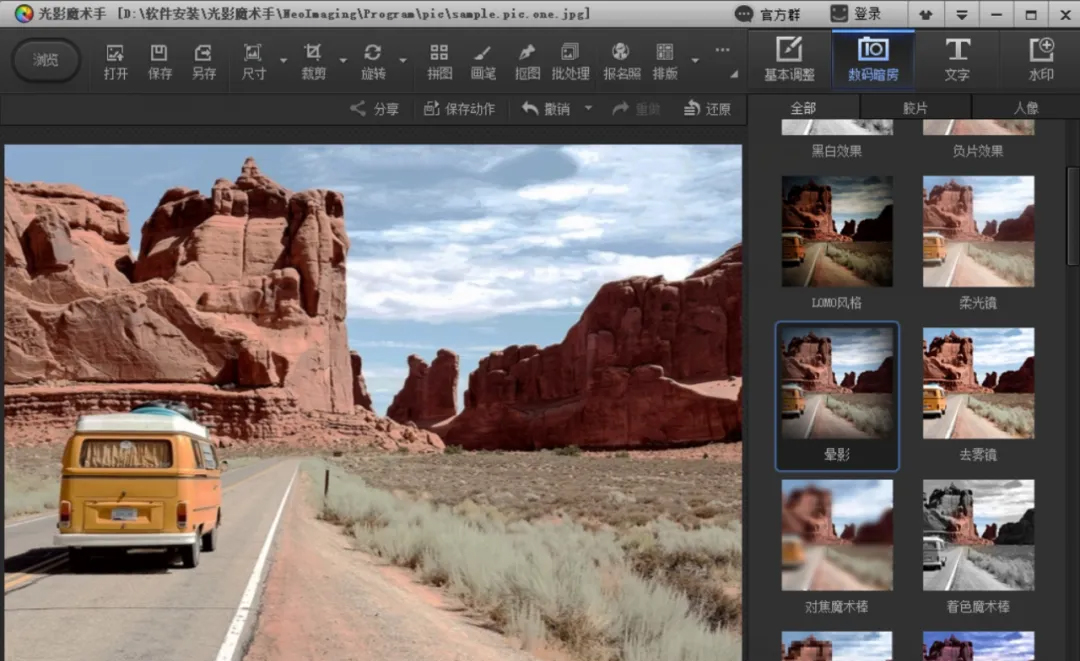Open the skin theme shirt icon

click(926, 14)
